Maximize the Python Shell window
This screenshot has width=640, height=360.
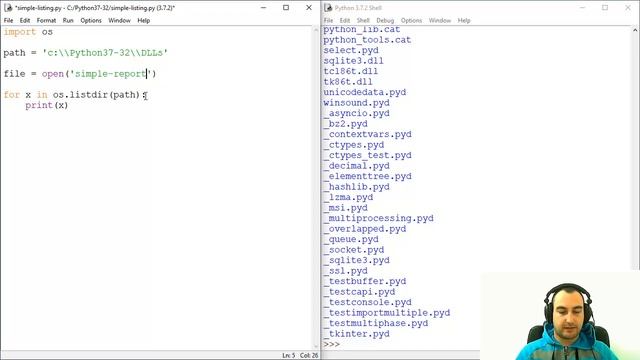(605, 8)
